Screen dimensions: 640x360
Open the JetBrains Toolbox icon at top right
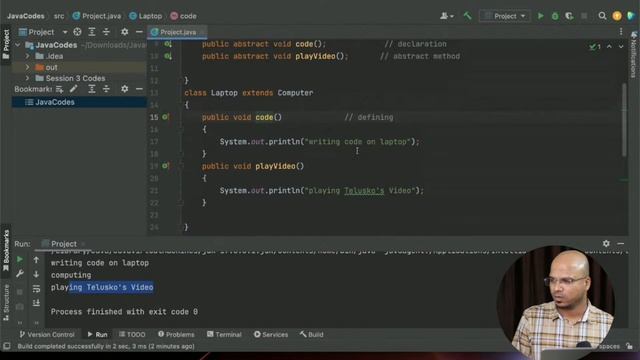pyautogui.click(x=631, y=16)
